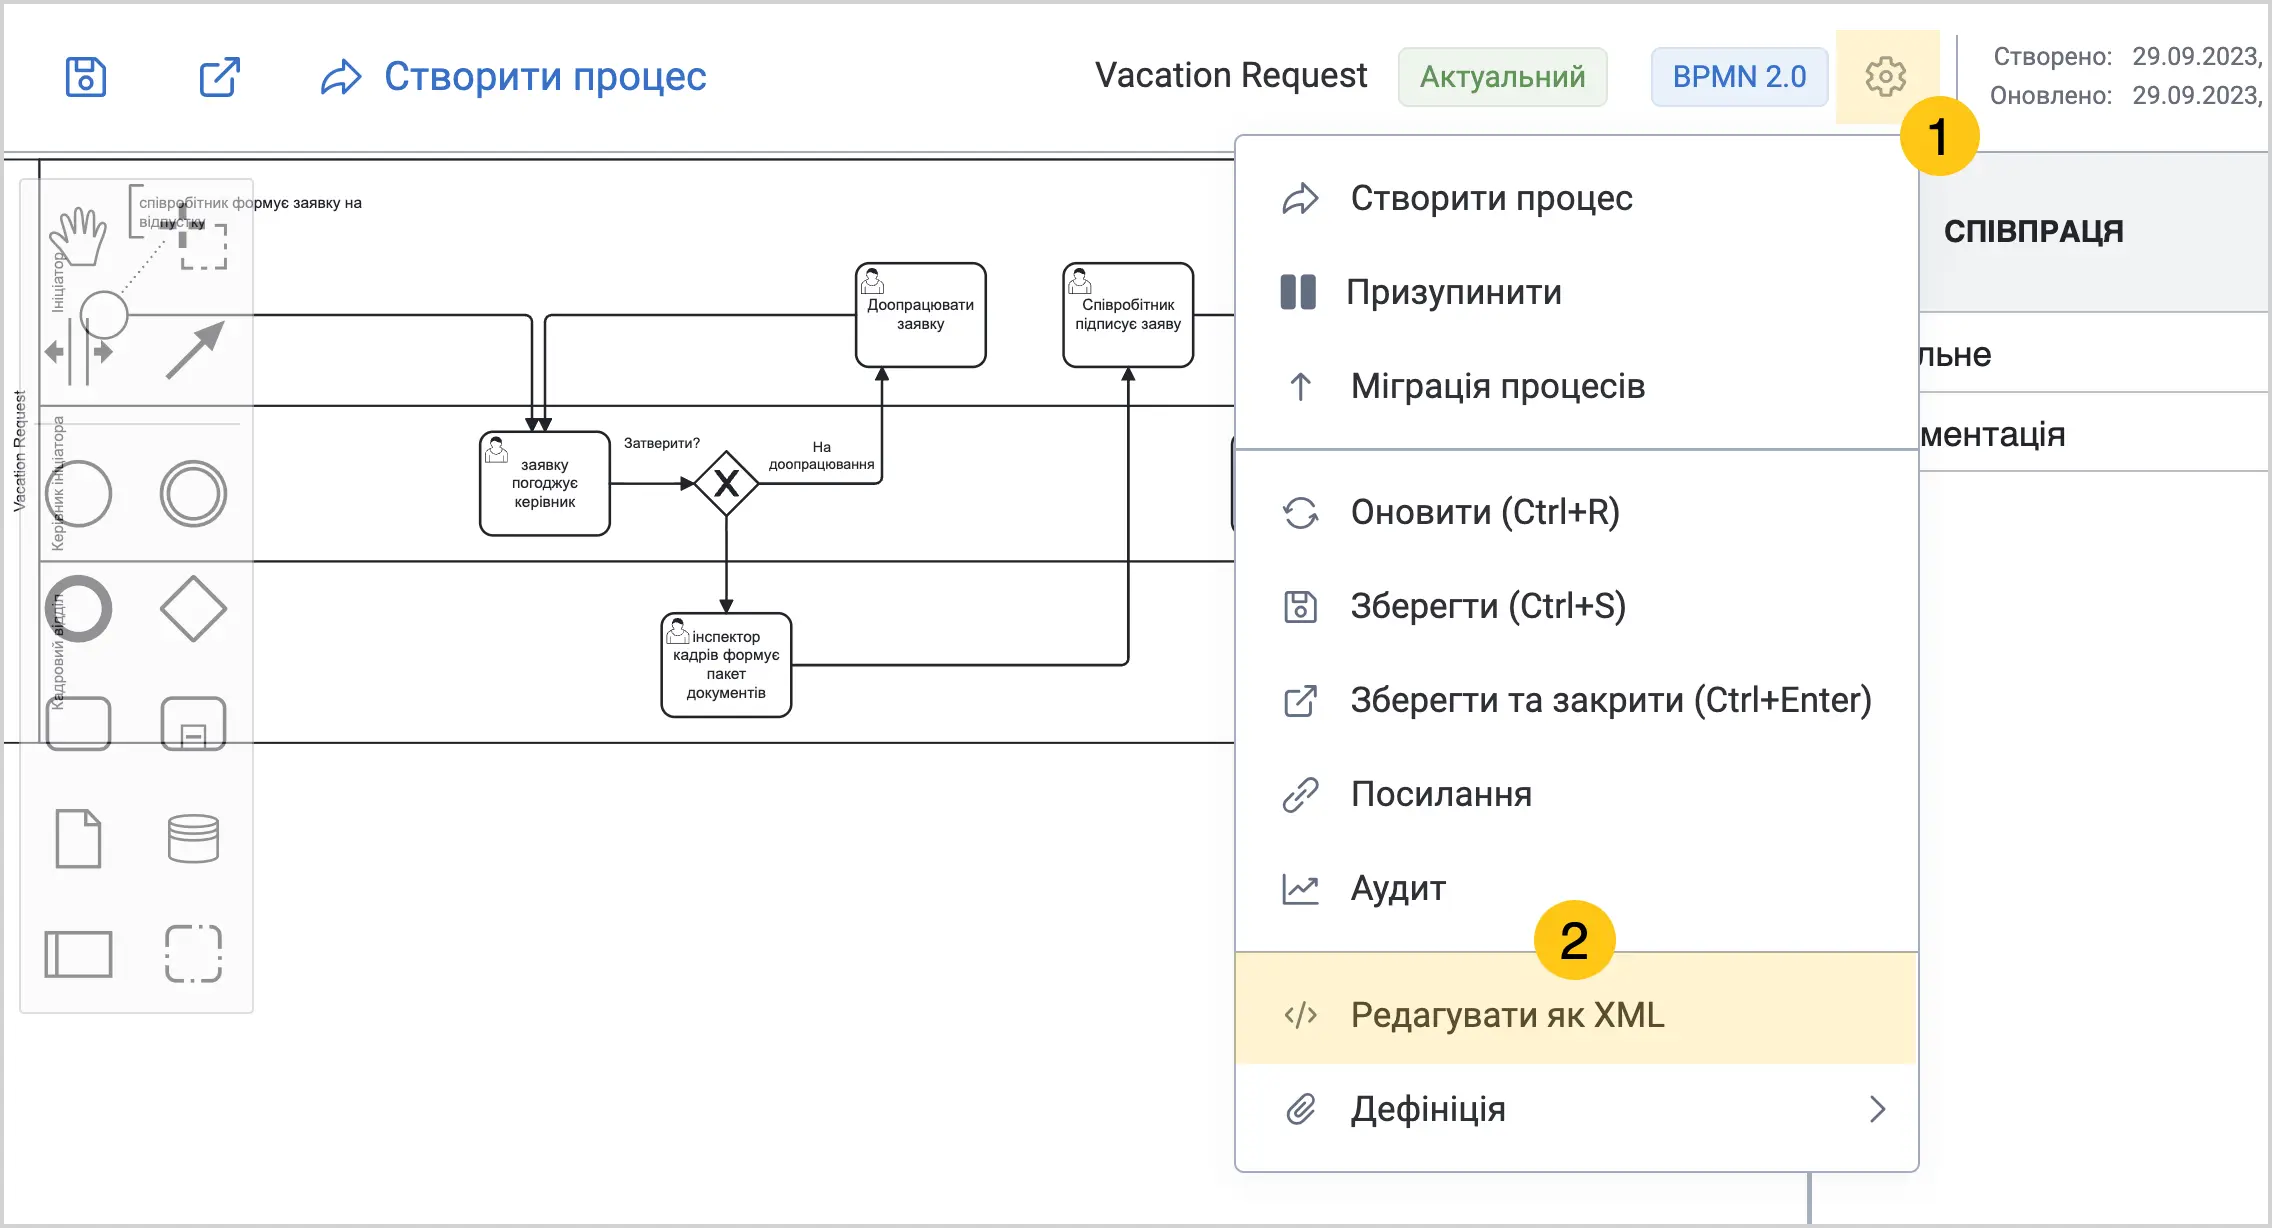Choose Створити процес in dropdown menu
This screenshot has height=1228, width=2272.
click(1577, 198)
